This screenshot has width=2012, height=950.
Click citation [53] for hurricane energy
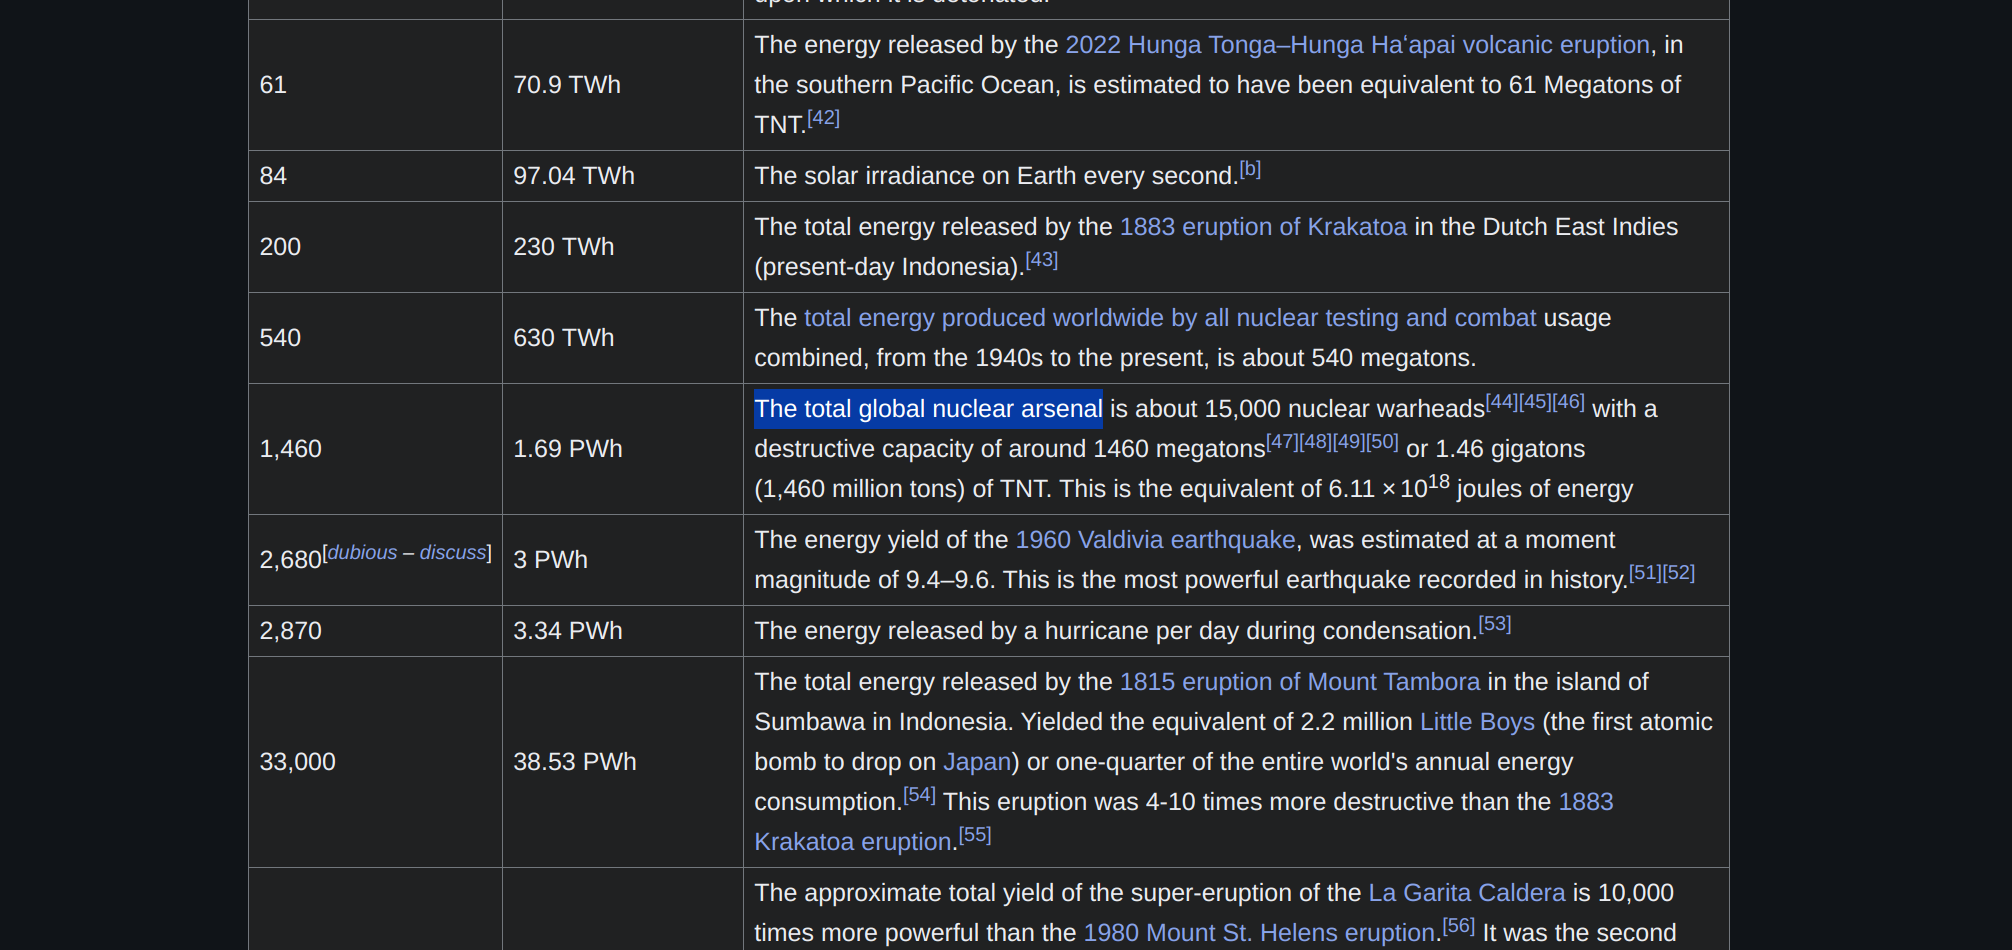[1494, 624]
